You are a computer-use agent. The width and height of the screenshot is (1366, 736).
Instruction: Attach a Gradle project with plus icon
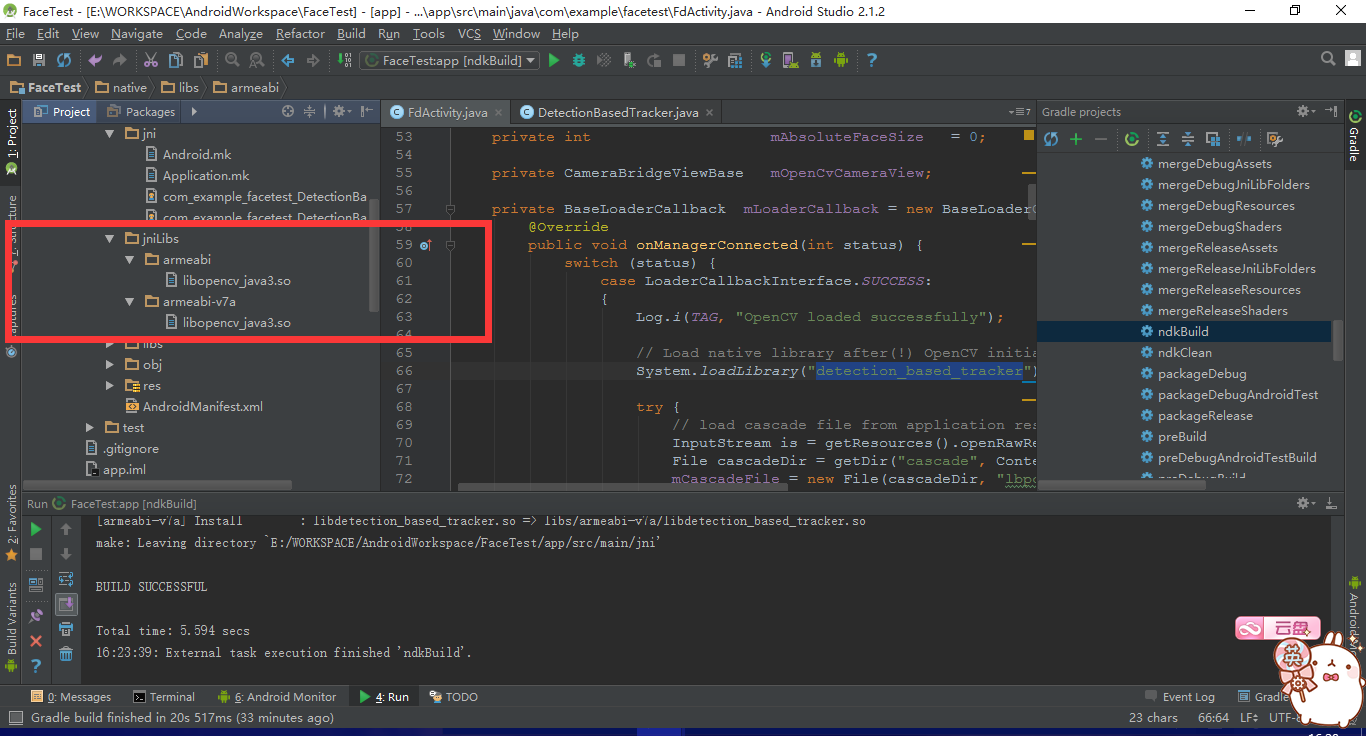pyautogui.click(x=1076, y=139)
